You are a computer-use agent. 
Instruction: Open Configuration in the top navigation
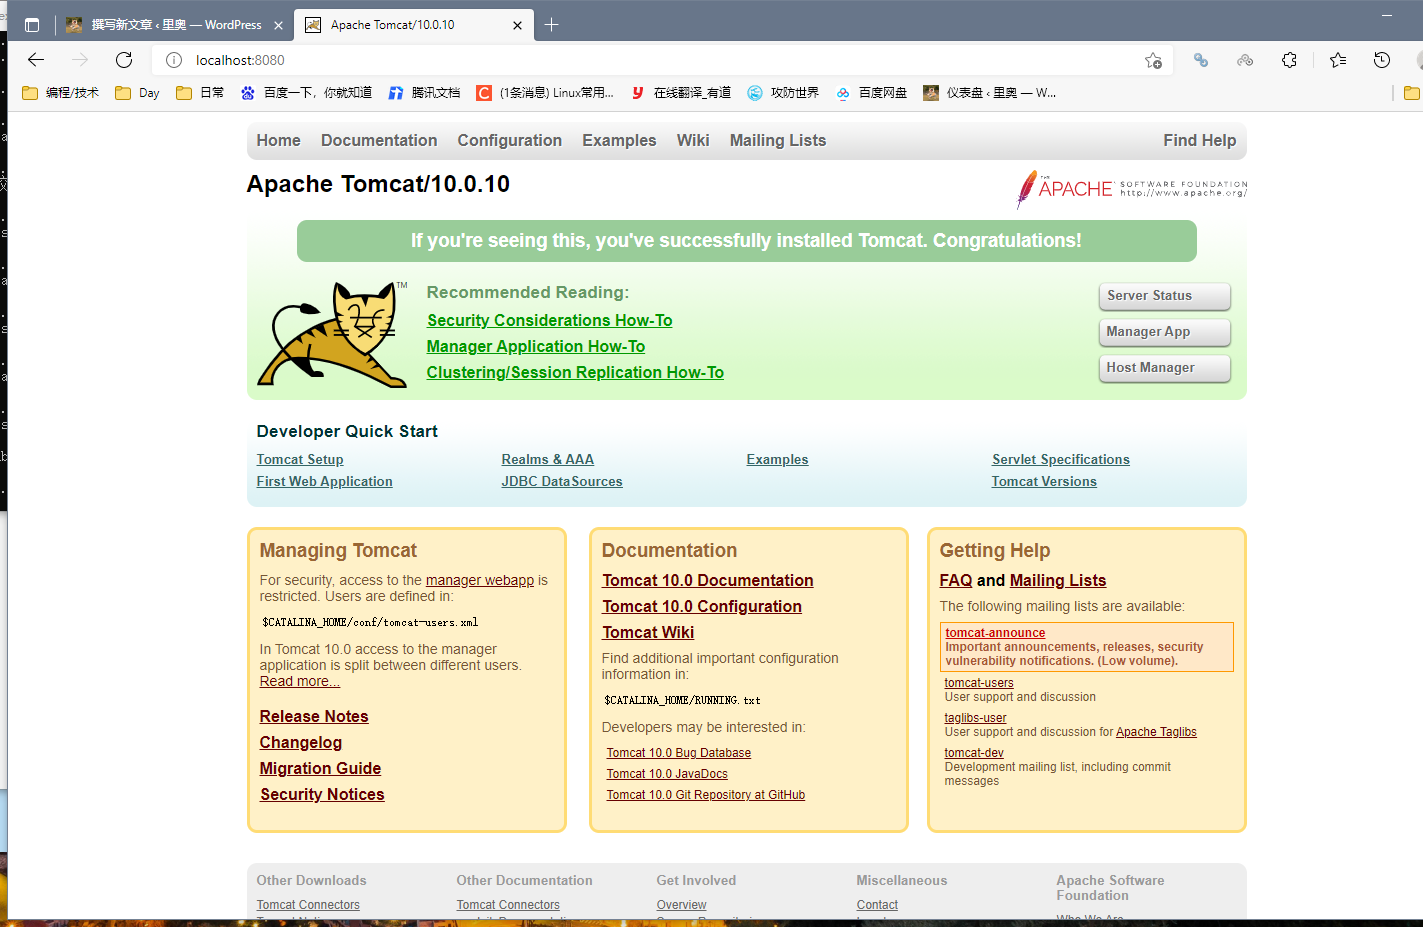(x=510, y=141)
